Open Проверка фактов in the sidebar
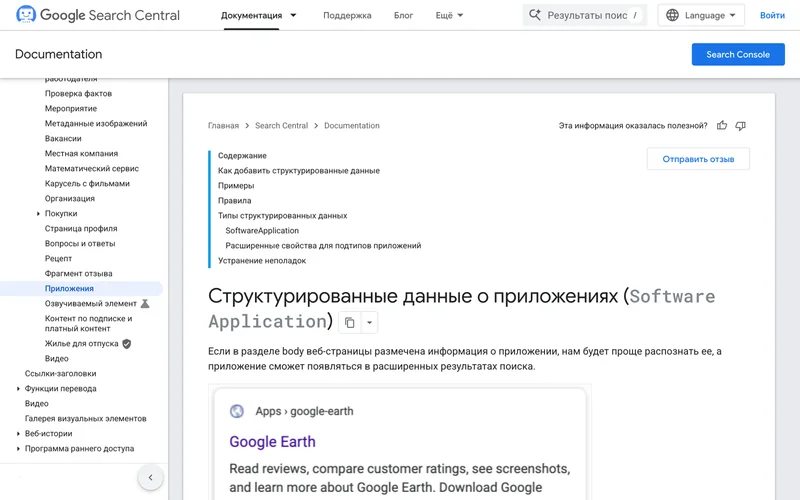 point(78,93)
